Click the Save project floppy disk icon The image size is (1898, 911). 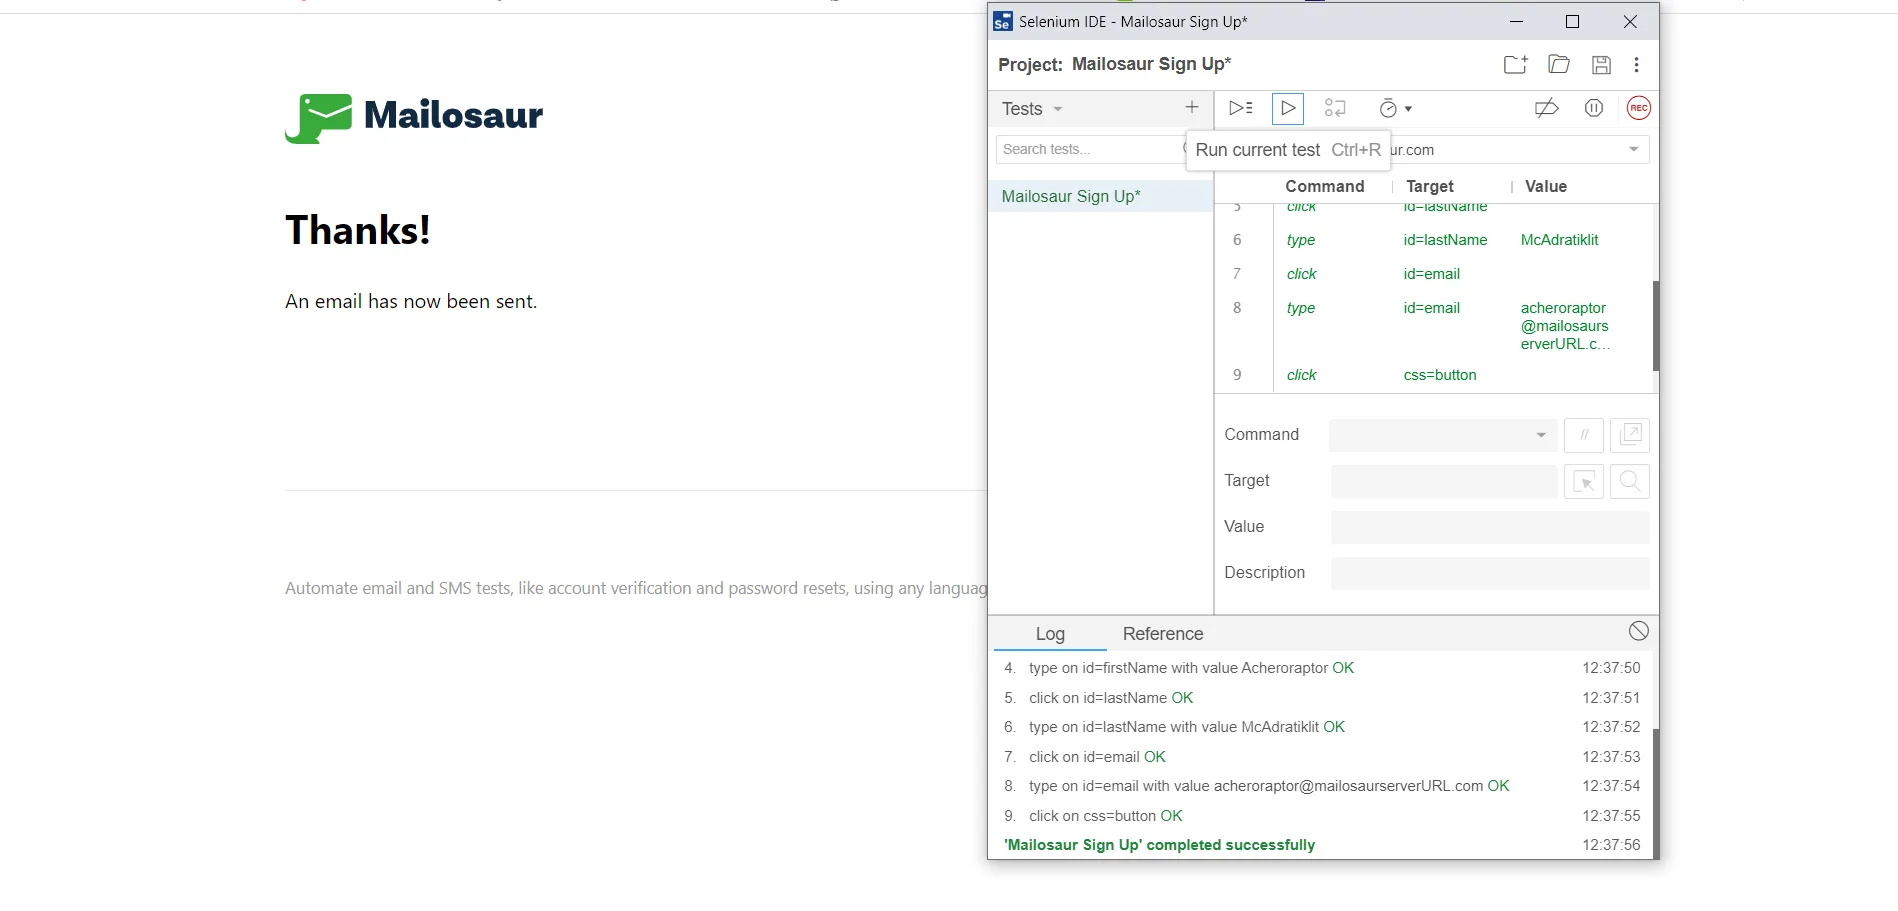(1601, 64)
